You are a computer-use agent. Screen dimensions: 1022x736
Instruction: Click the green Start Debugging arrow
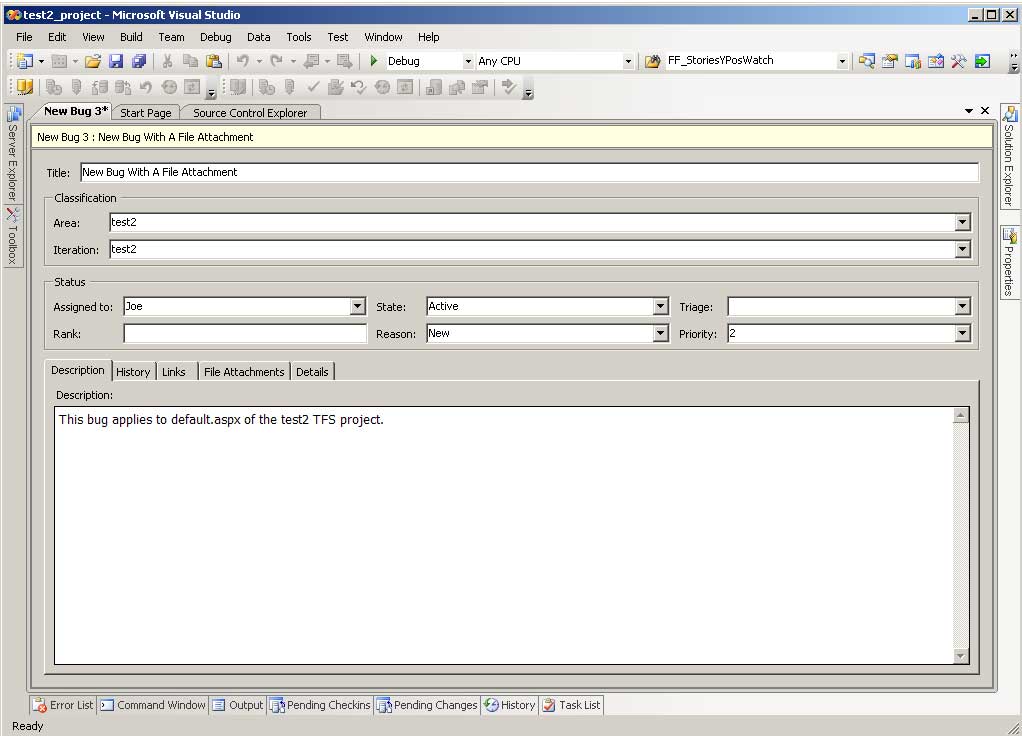pyautogui.click(x=373, y=61)
